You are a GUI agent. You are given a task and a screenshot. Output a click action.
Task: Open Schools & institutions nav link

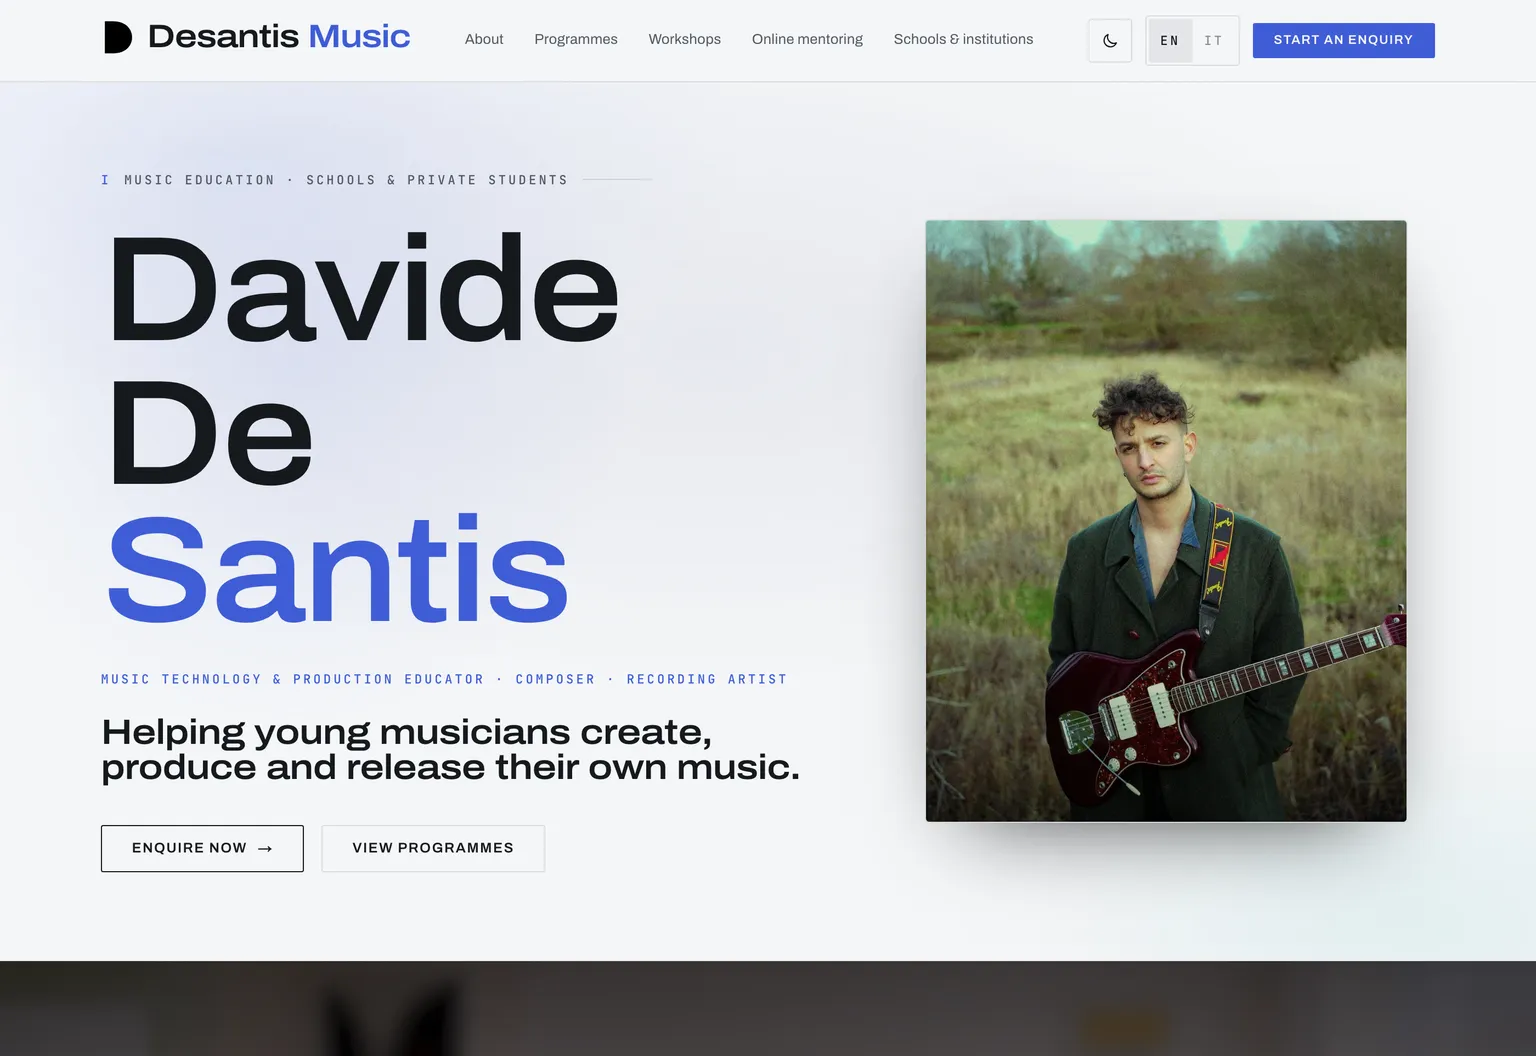(963, 39)
